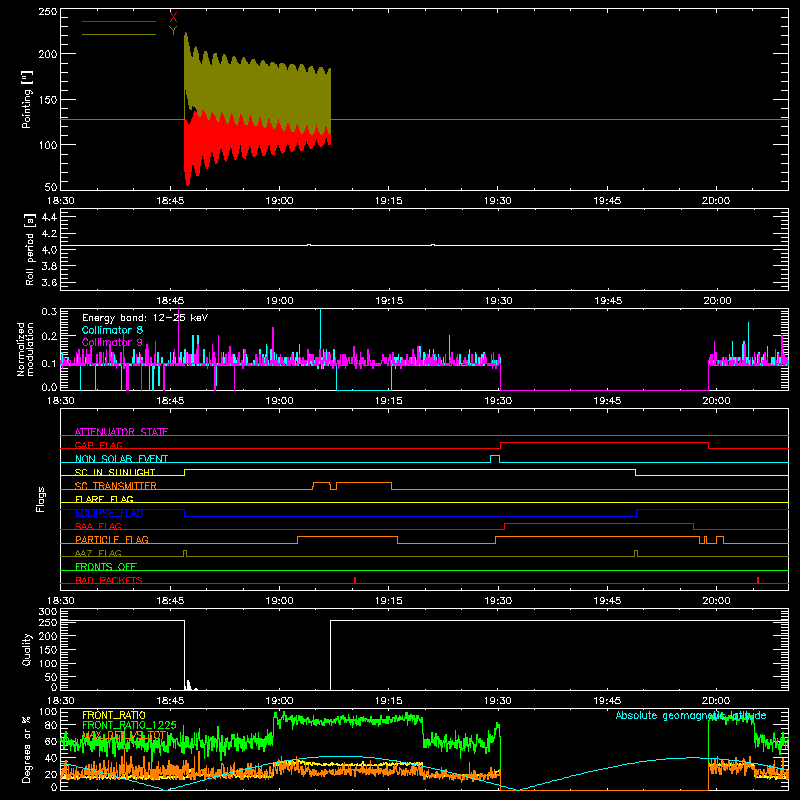Click the 19:15 time label under Roll period plot
Image resolution: width=800 pixels, height=800 pixels.
(x=389, y=301)
